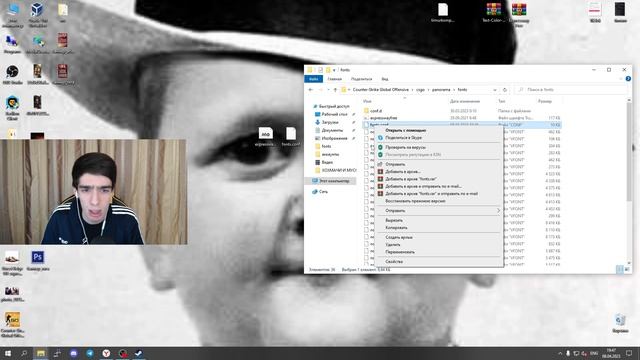Screen dimensions: 640x360
Task: Open Поделиться ribbon tab
Action: [x=362, y=79]
